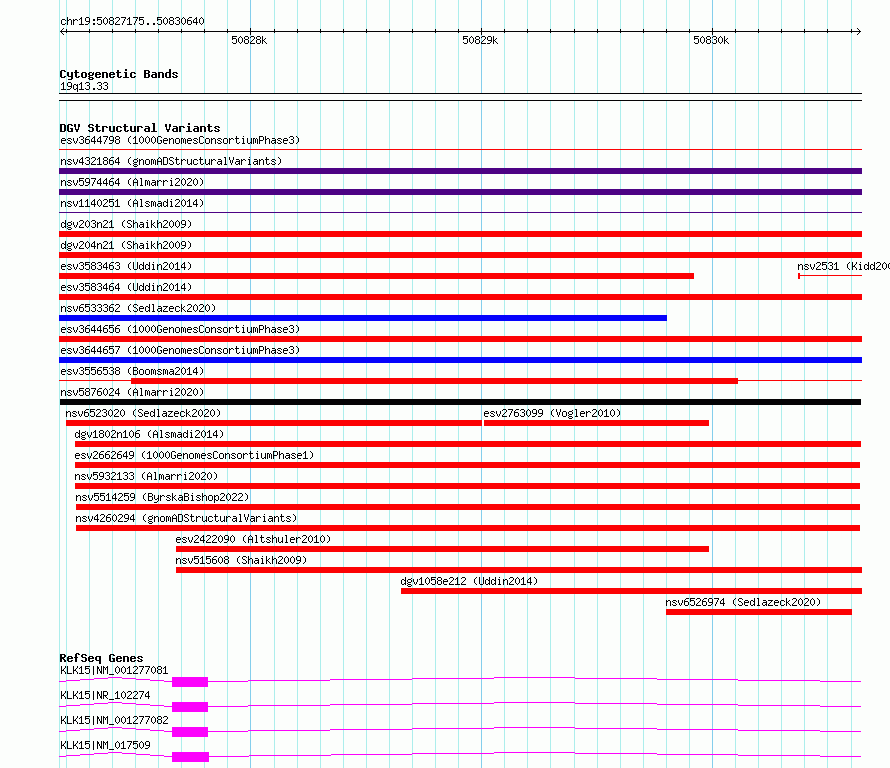Open the nsv4321864 gnomAD variant label
890x768 pixels.
click(x=171, y=161)
